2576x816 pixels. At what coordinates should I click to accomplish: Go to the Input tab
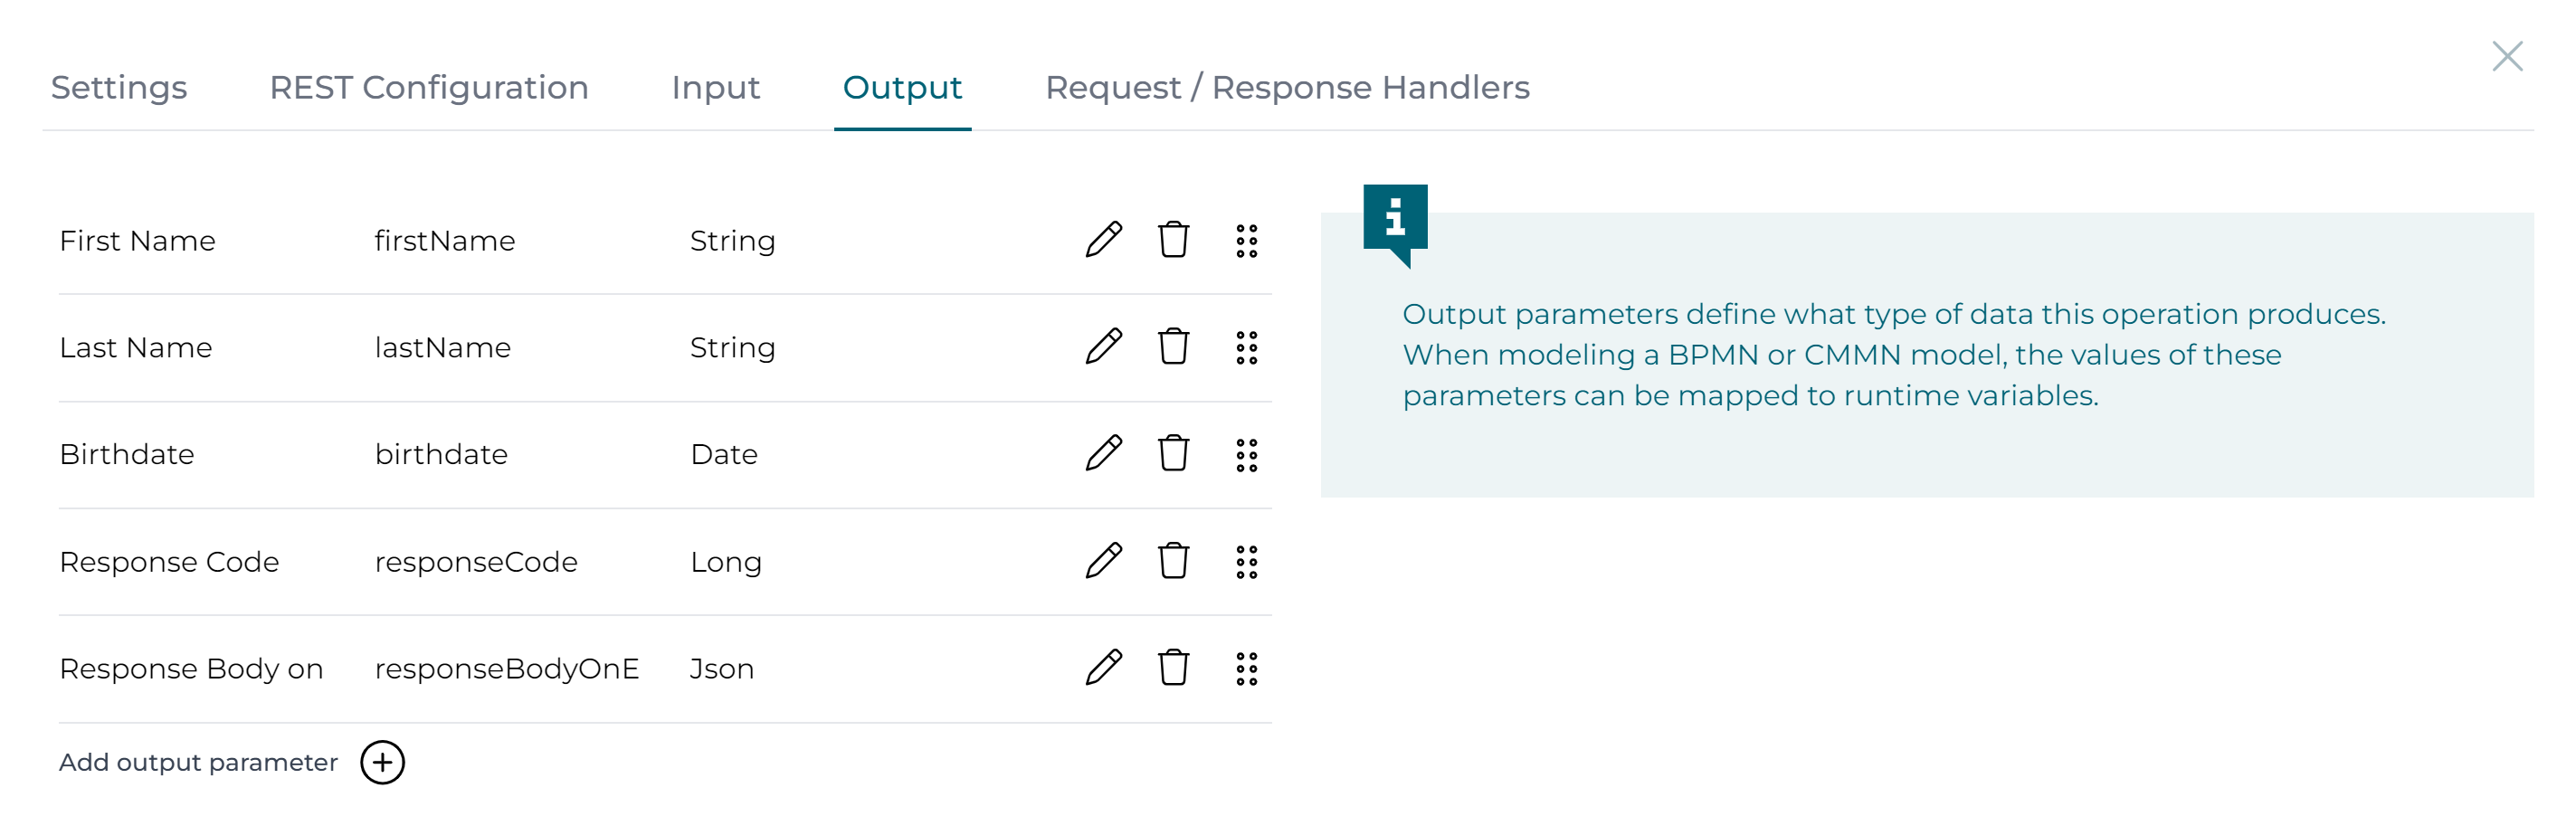[715, 88]
